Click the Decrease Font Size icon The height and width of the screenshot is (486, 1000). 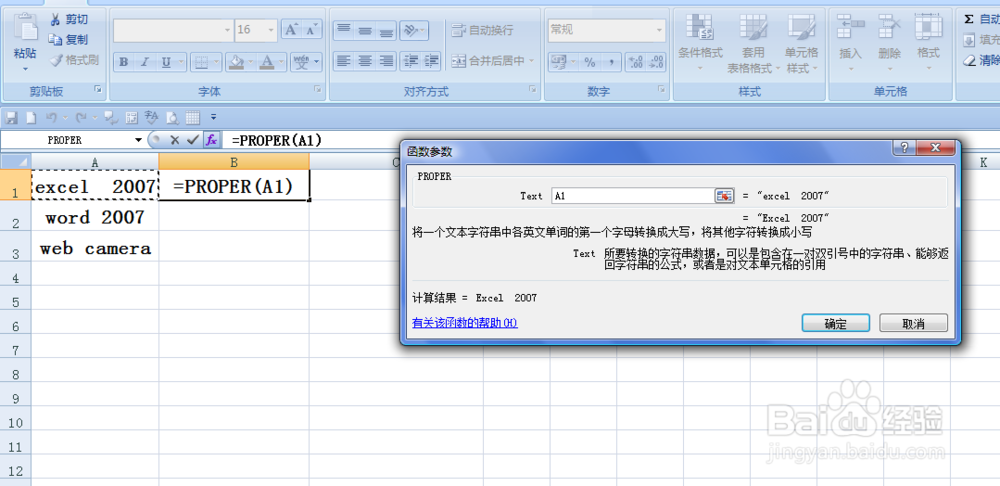click(x=311, y=29)
